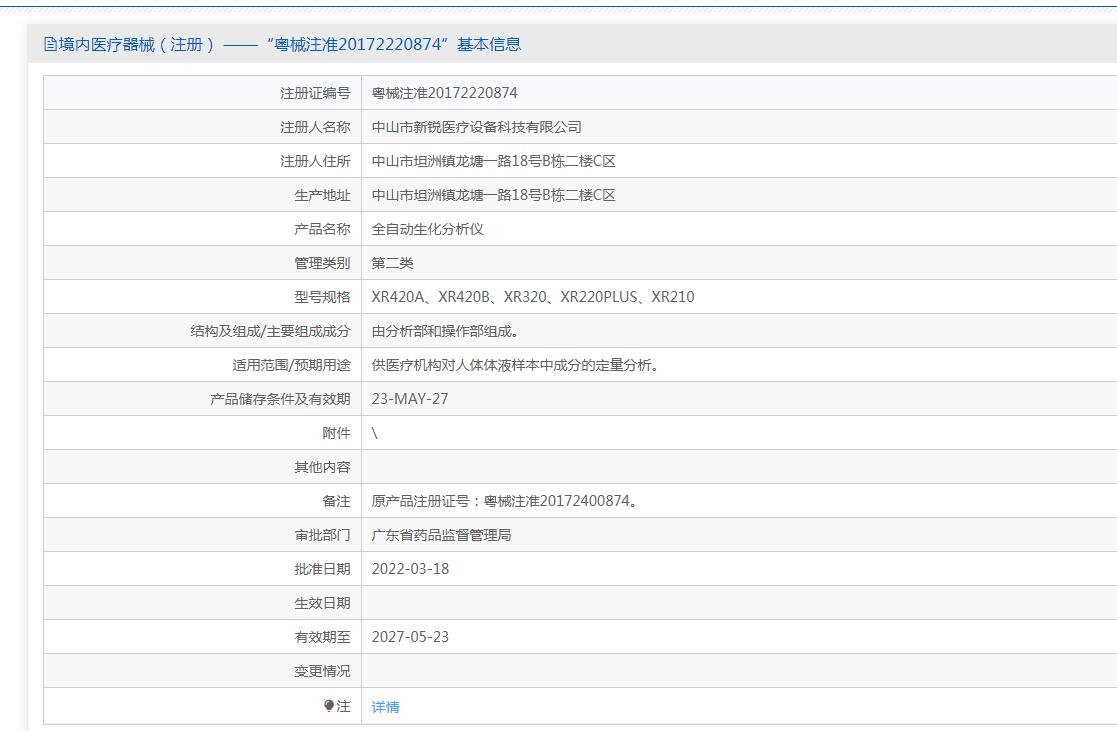The height and width of the screenshot is (731, 1117).
Task: Click the 型号规格 label
Action: pos(323,297)
